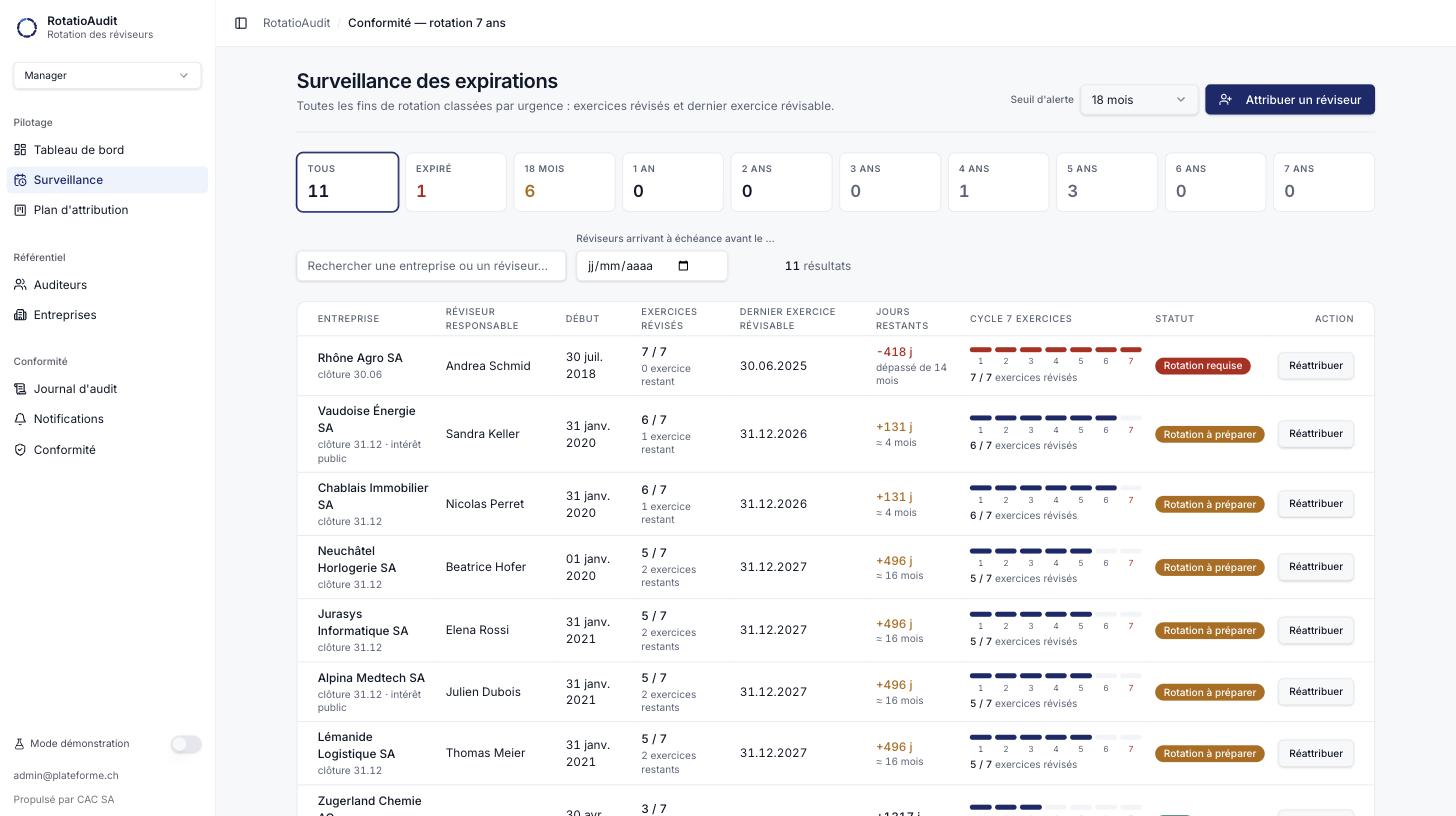
Task: Click Réattribuer for Alpina Medtech SA
Action: pyautogui.click(x=1316, y=692)
